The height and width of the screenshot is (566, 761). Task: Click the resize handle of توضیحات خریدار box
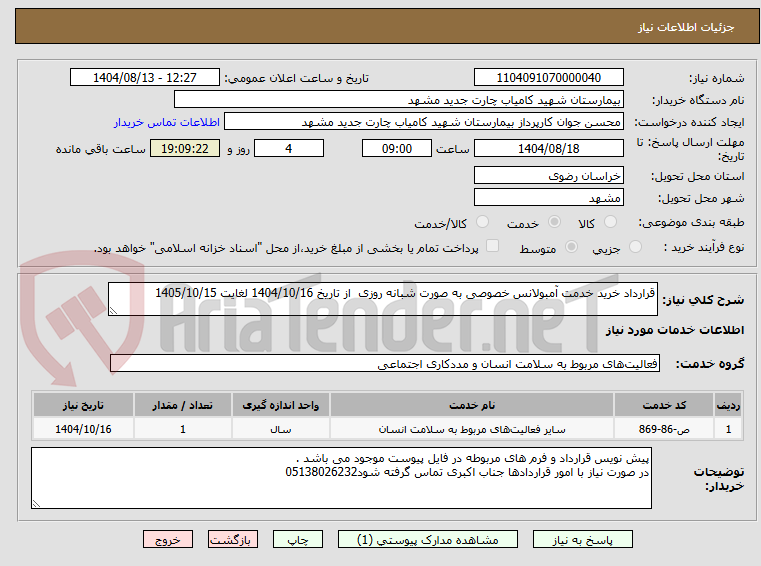[36, 504]
